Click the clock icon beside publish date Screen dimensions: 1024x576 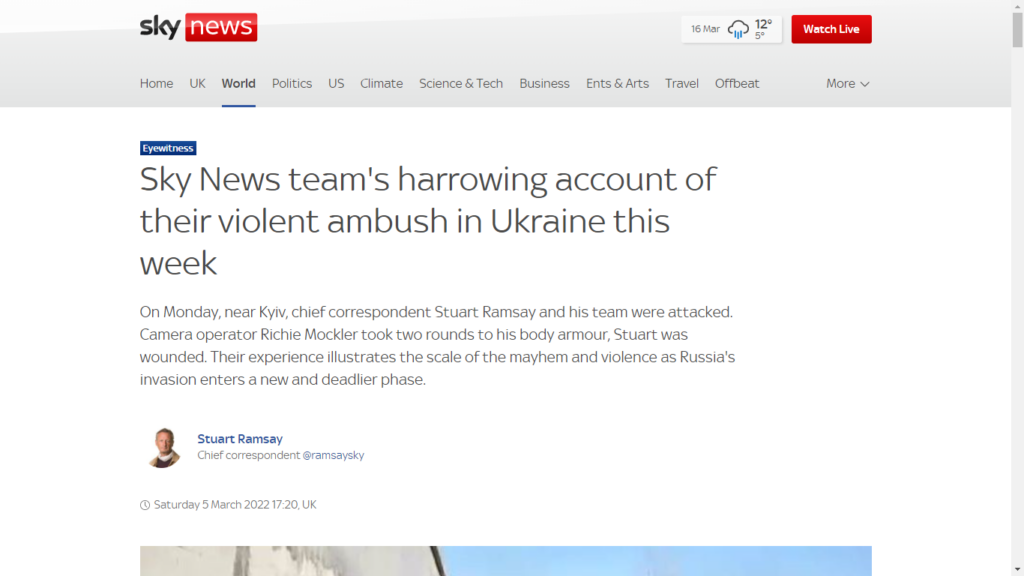pos(145,505)
